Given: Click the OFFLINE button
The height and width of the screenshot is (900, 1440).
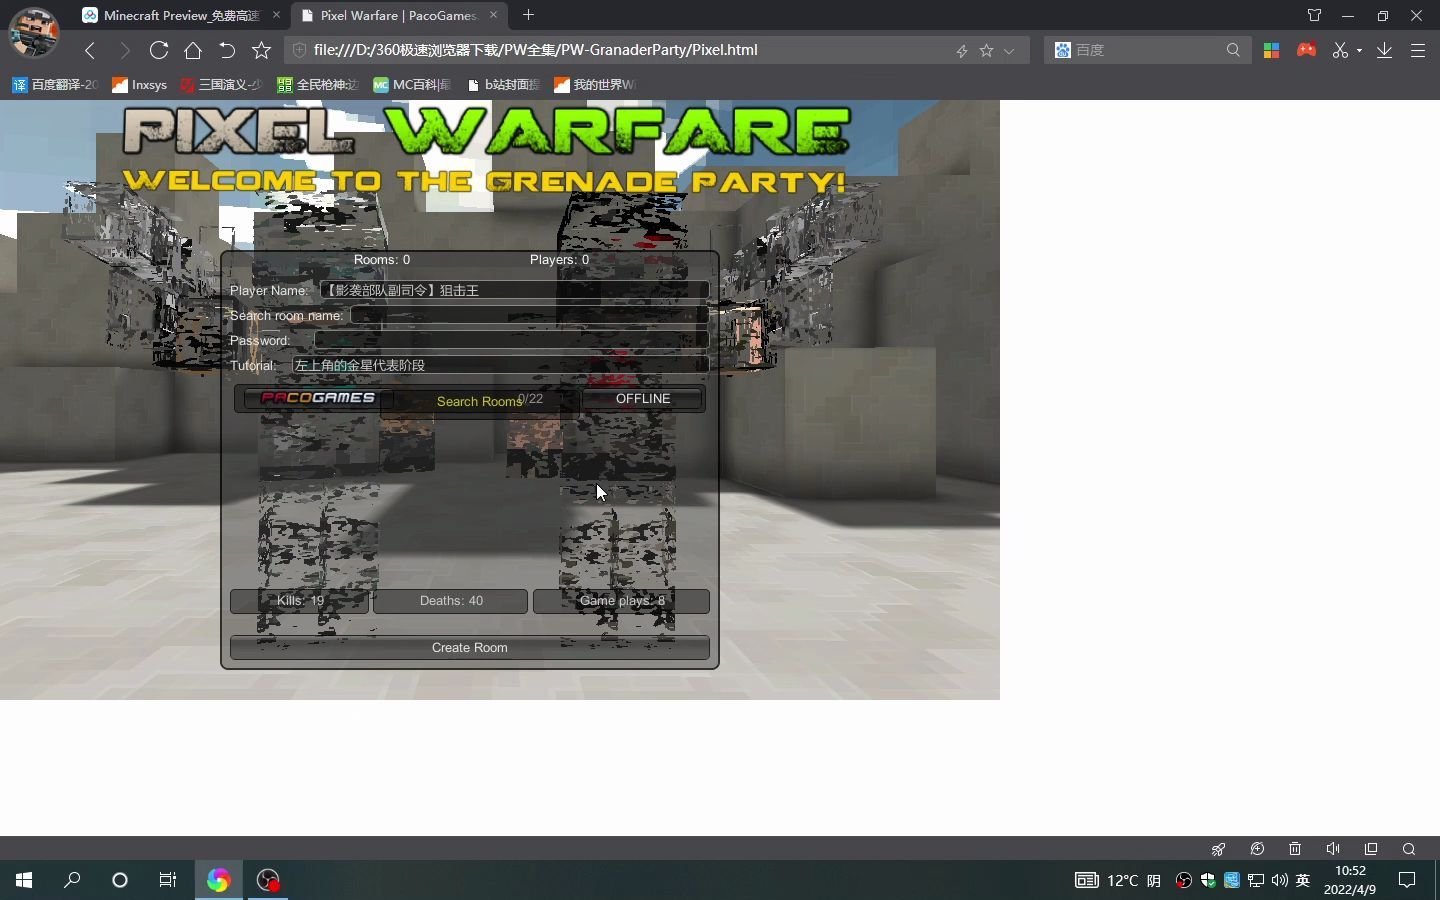Looking at the screenshot, I should [643, 399].
